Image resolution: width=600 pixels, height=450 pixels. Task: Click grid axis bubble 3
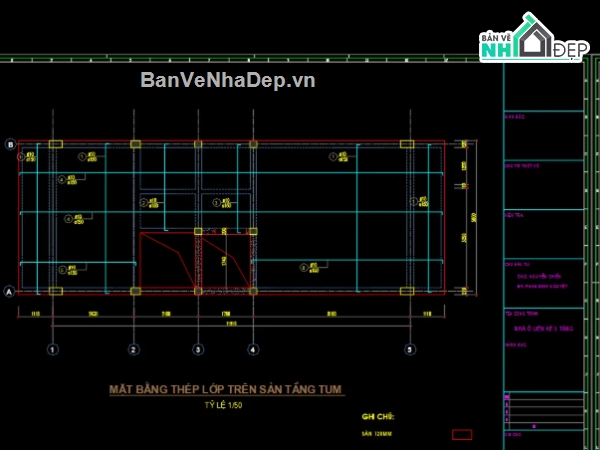coord(198,349)
